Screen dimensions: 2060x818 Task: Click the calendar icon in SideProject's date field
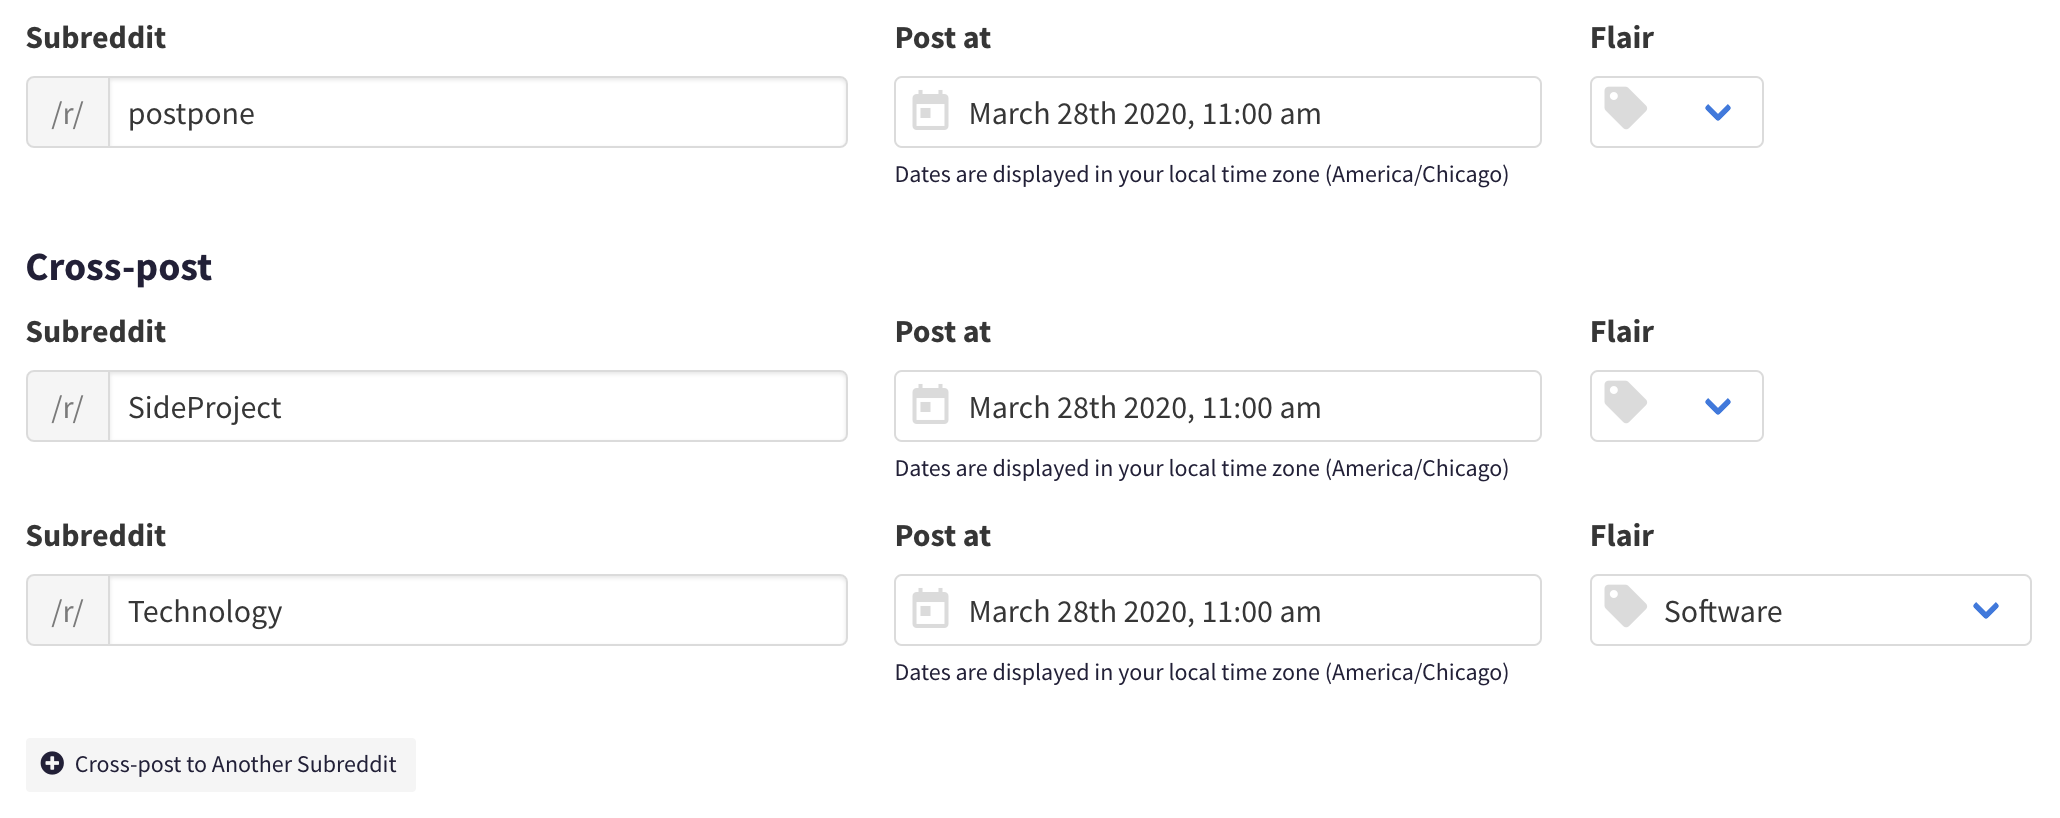930,405
